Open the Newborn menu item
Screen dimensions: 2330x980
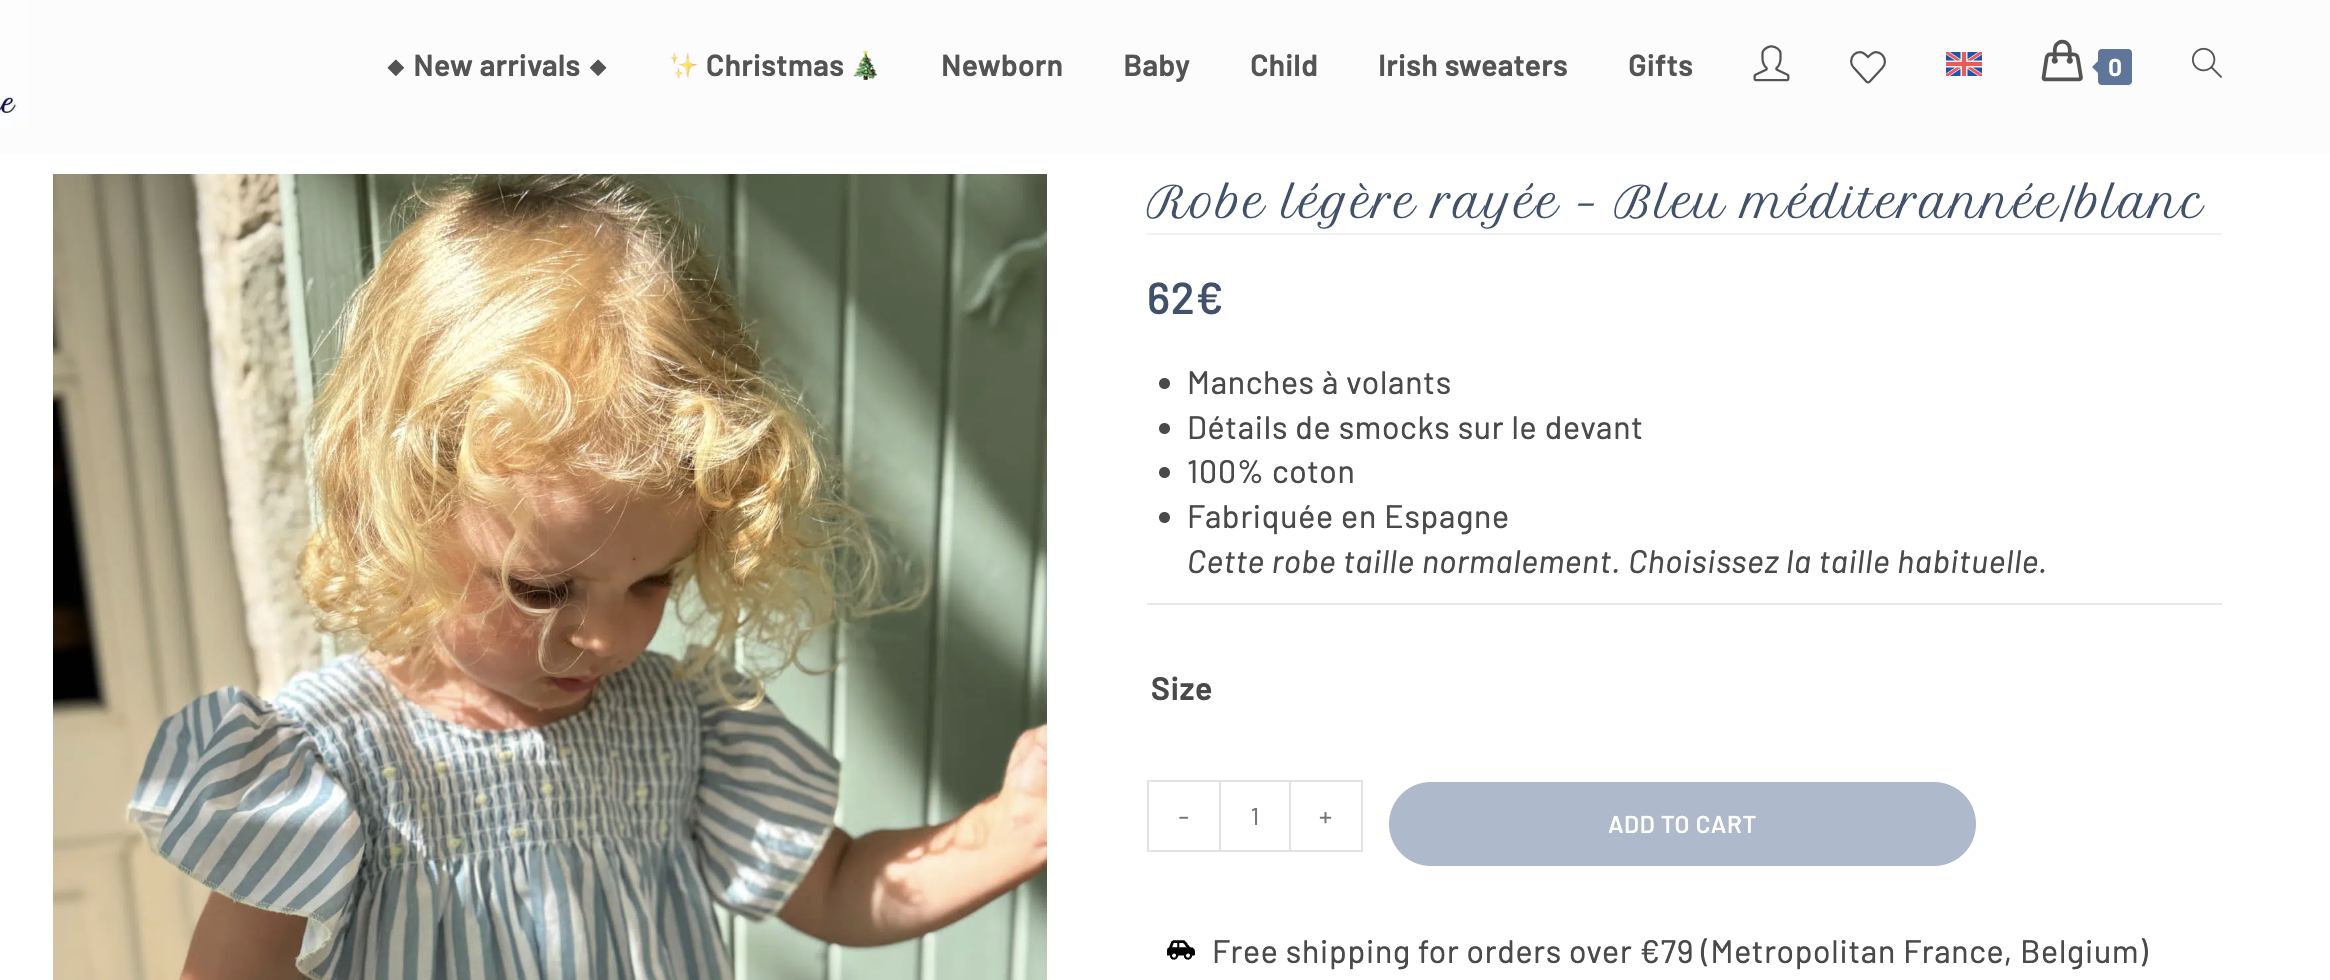tap(1002, 66)
